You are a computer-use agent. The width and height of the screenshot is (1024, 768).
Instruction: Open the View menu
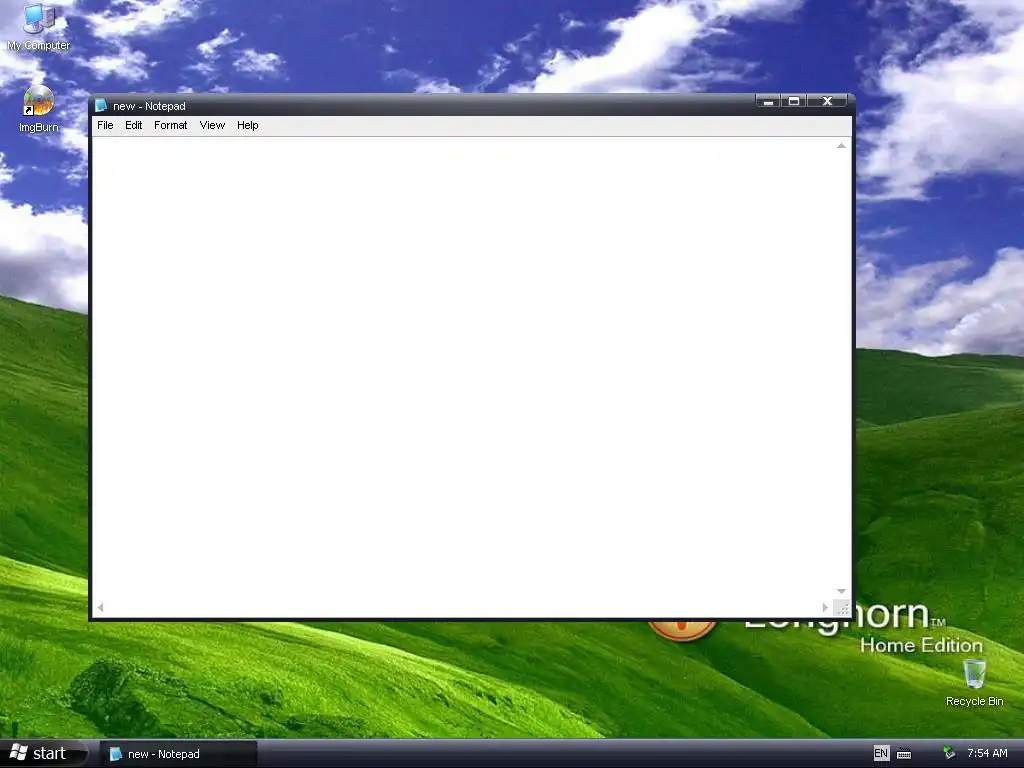coord(212,125)
